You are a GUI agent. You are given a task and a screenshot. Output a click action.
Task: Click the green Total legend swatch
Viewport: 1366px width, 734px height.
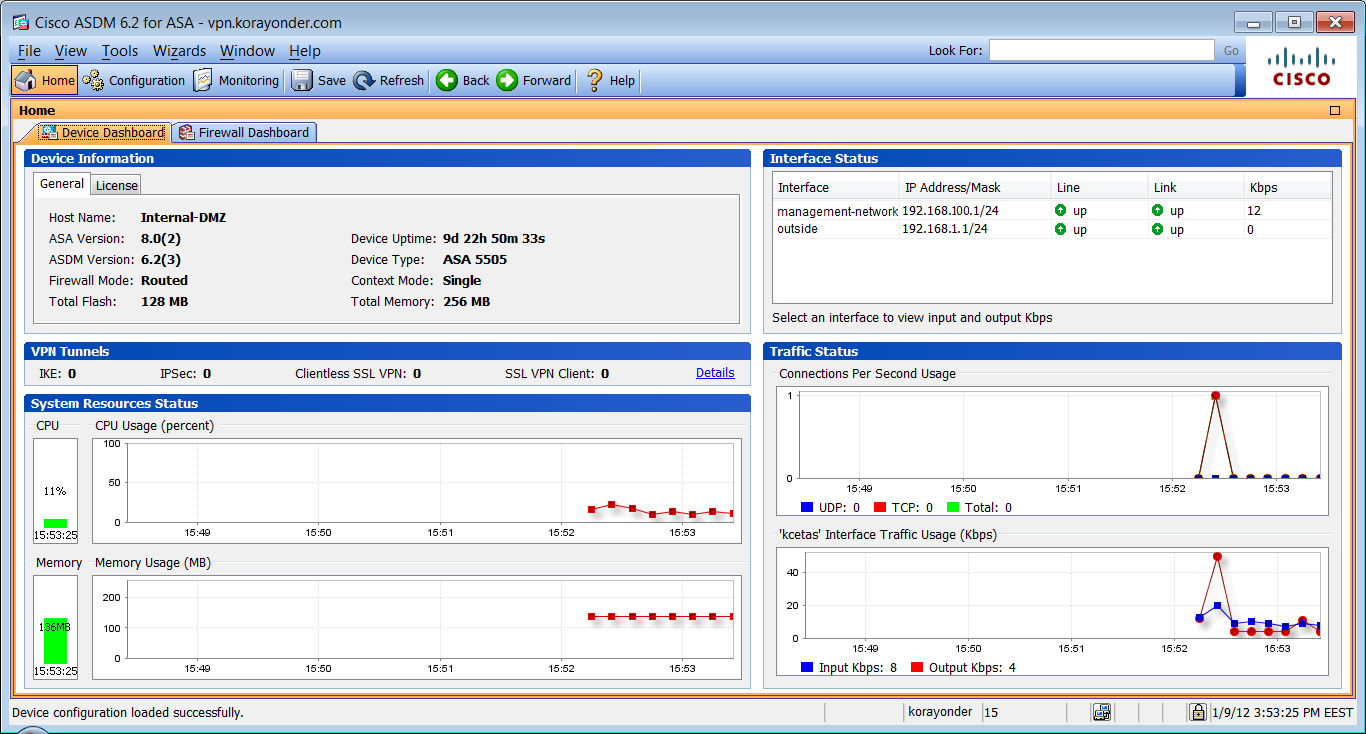(953, 508)
